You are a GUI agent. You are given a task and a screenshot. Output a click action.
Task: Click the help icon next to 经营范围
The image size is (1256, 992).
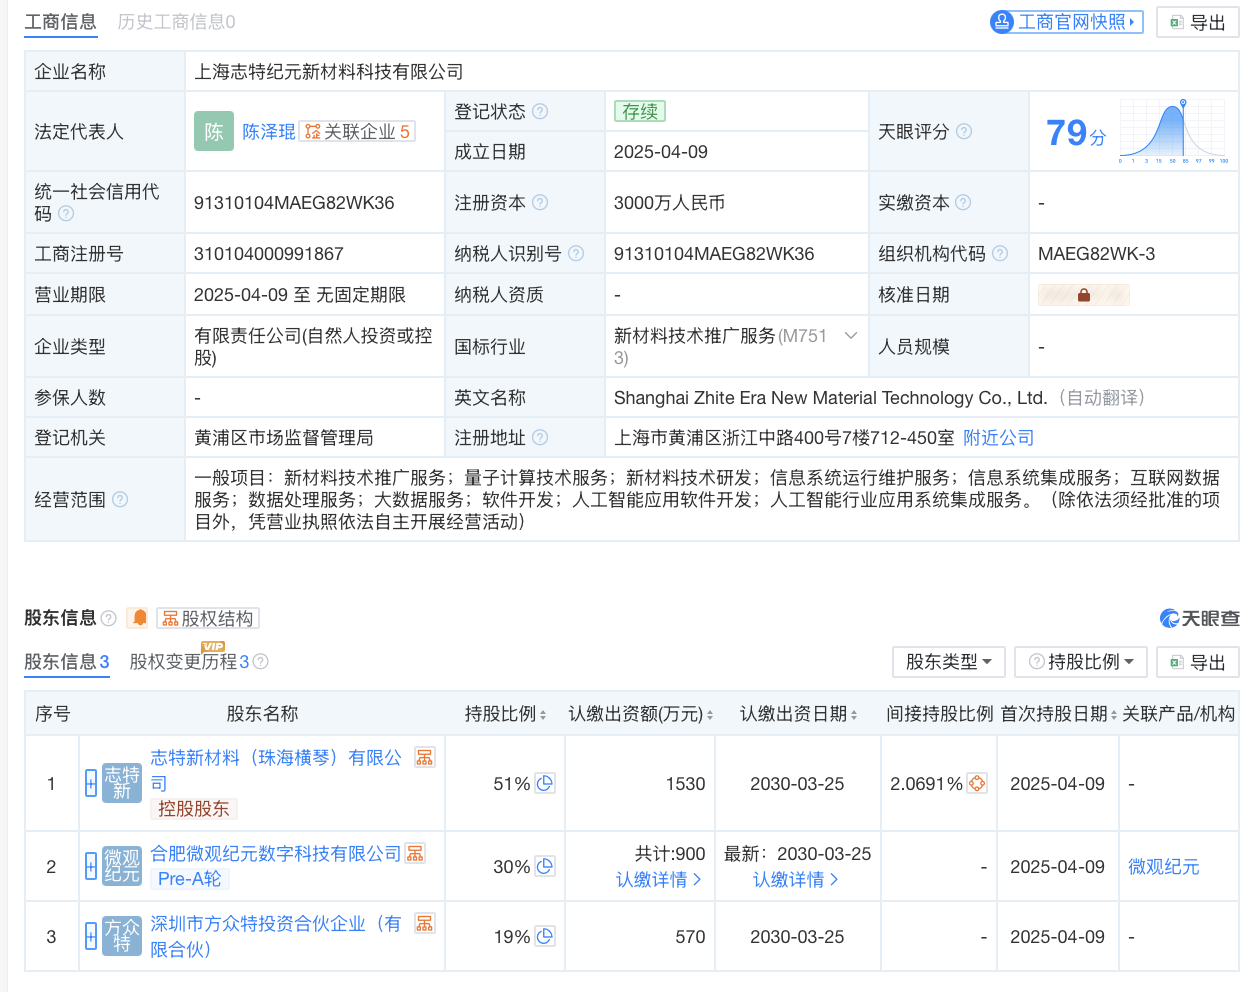pyautogui.click(x=120, y=500)
